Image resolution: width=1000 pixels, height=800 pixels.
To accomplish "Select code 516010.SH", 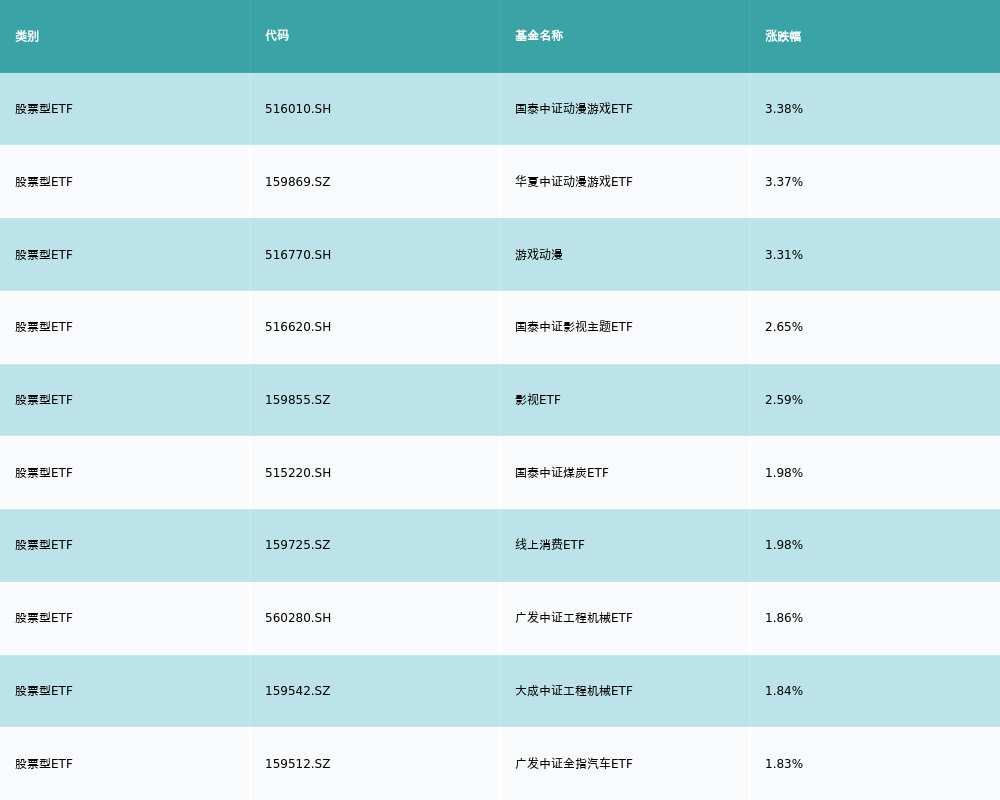I will coord(298,109).
